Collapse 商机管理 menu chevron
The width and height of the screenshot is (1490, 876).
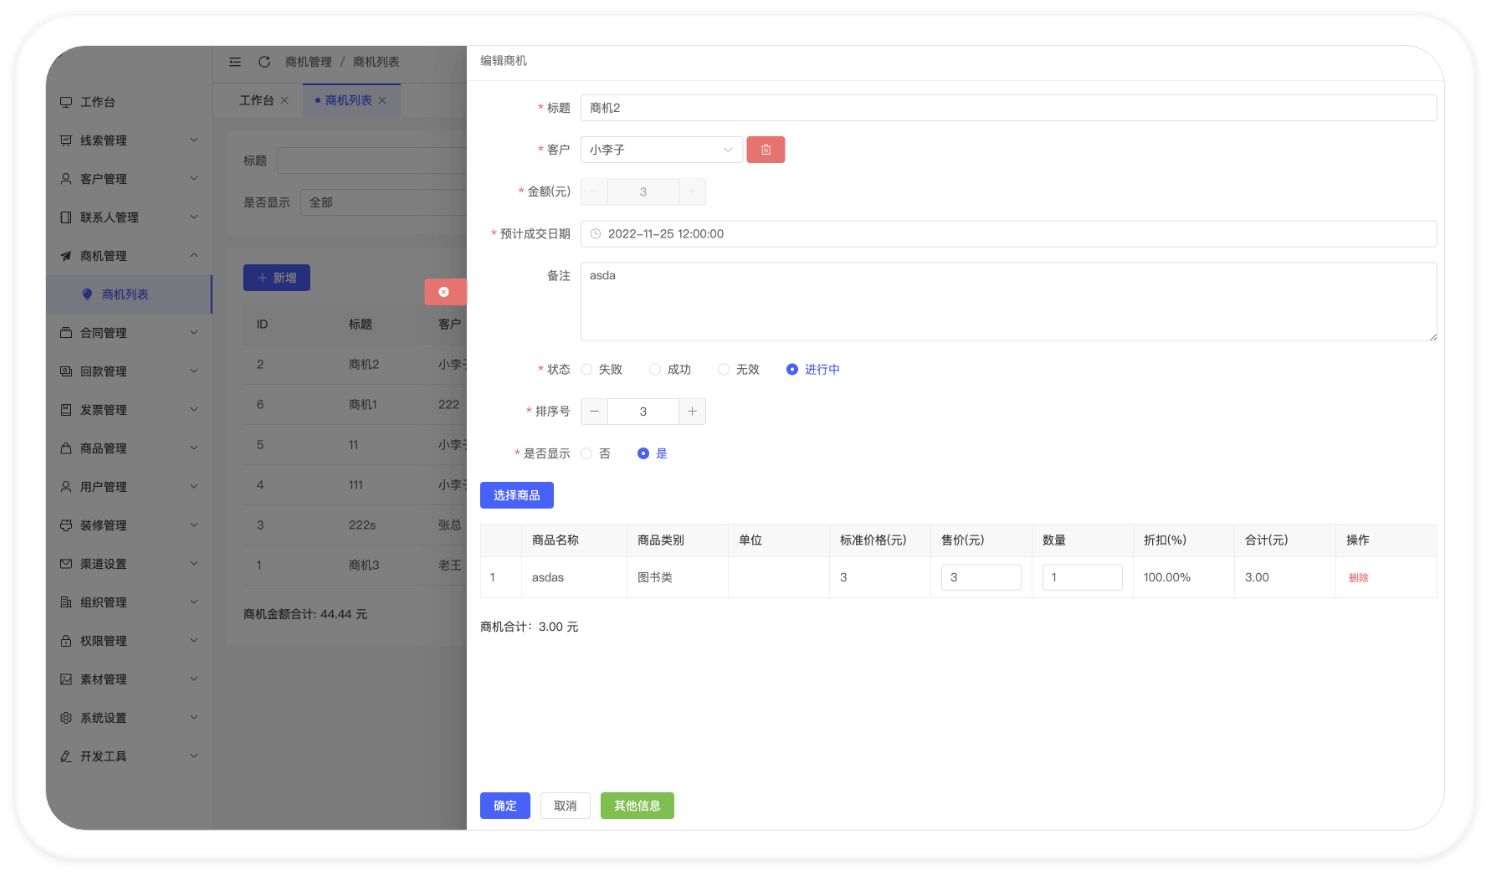tap(194, 256)
